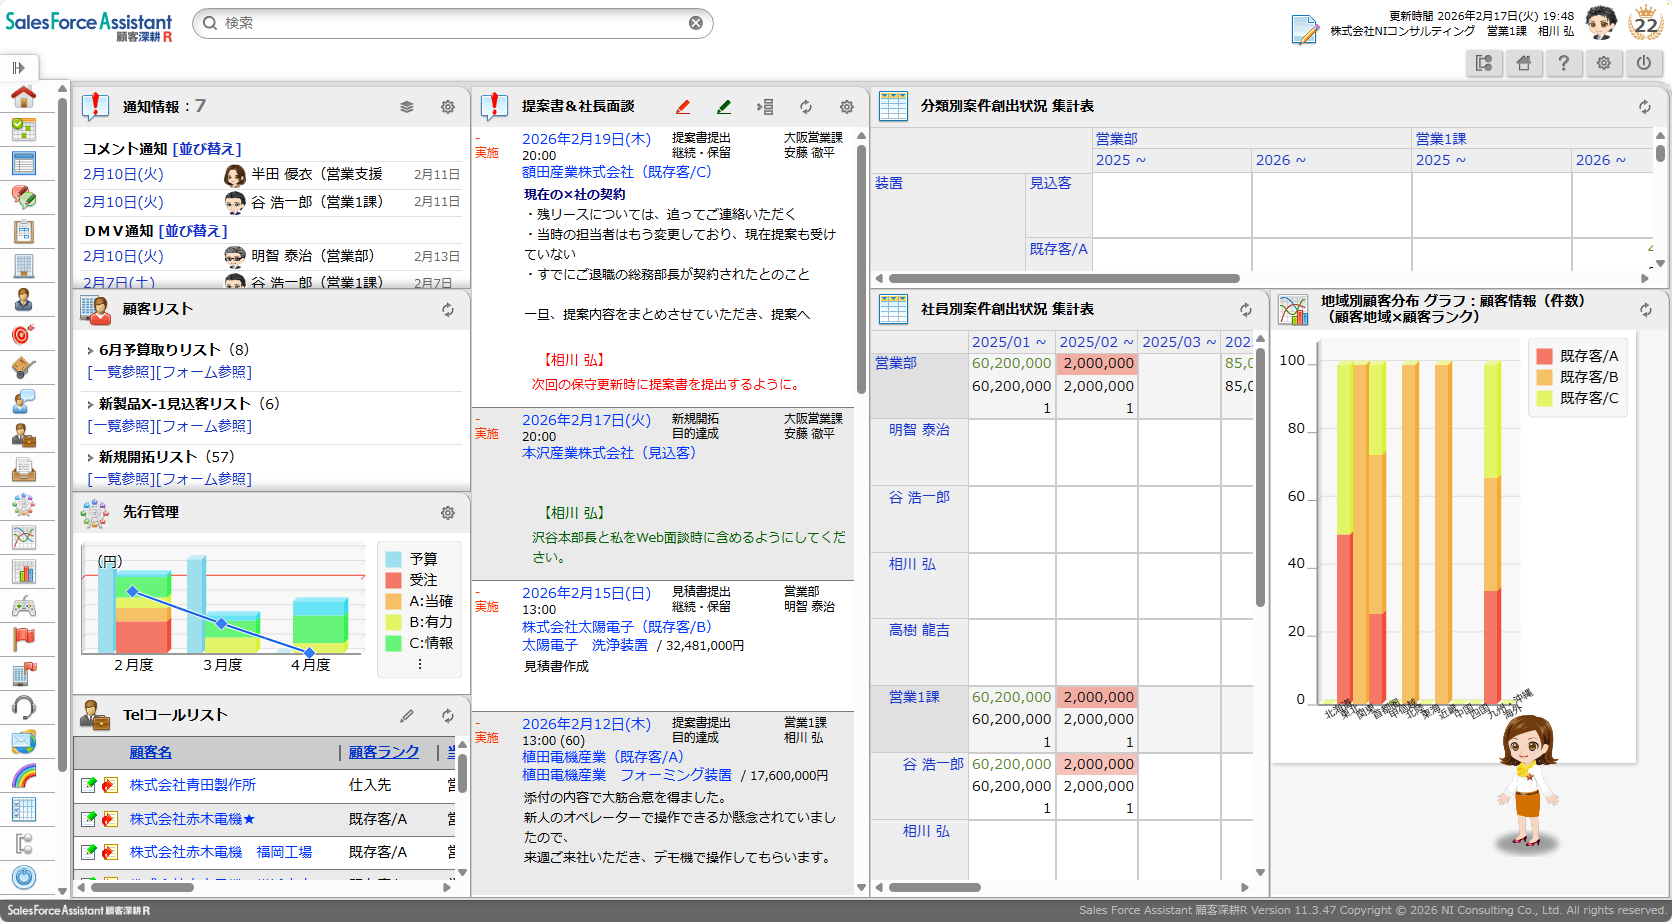Open the help question mark icon

pos(1564,63)
